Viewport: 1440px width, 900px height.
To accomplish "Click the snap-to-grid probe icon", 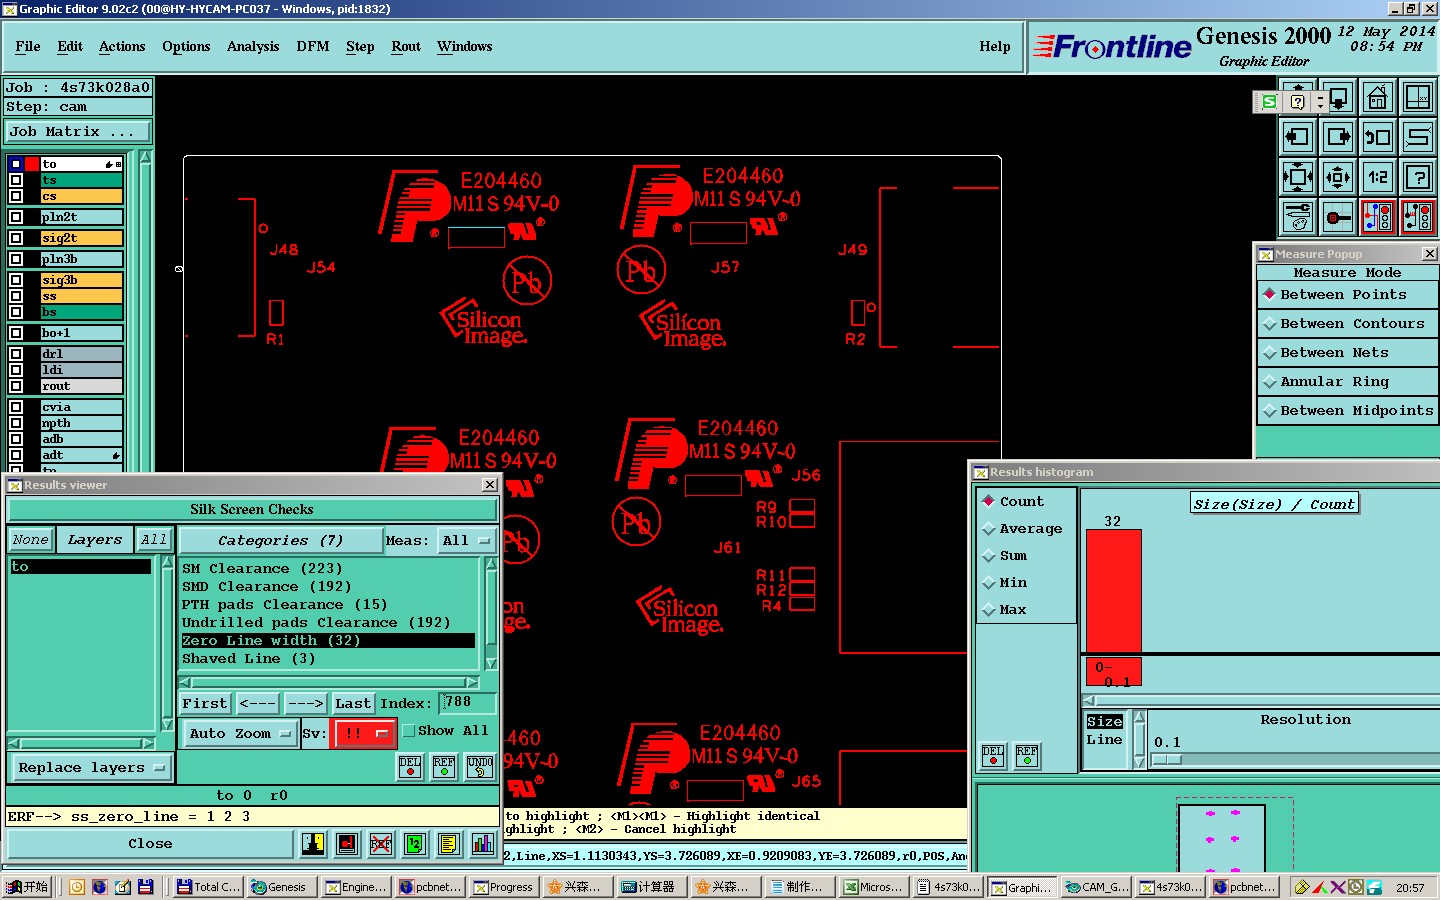I will click(x=1338, y=216).
